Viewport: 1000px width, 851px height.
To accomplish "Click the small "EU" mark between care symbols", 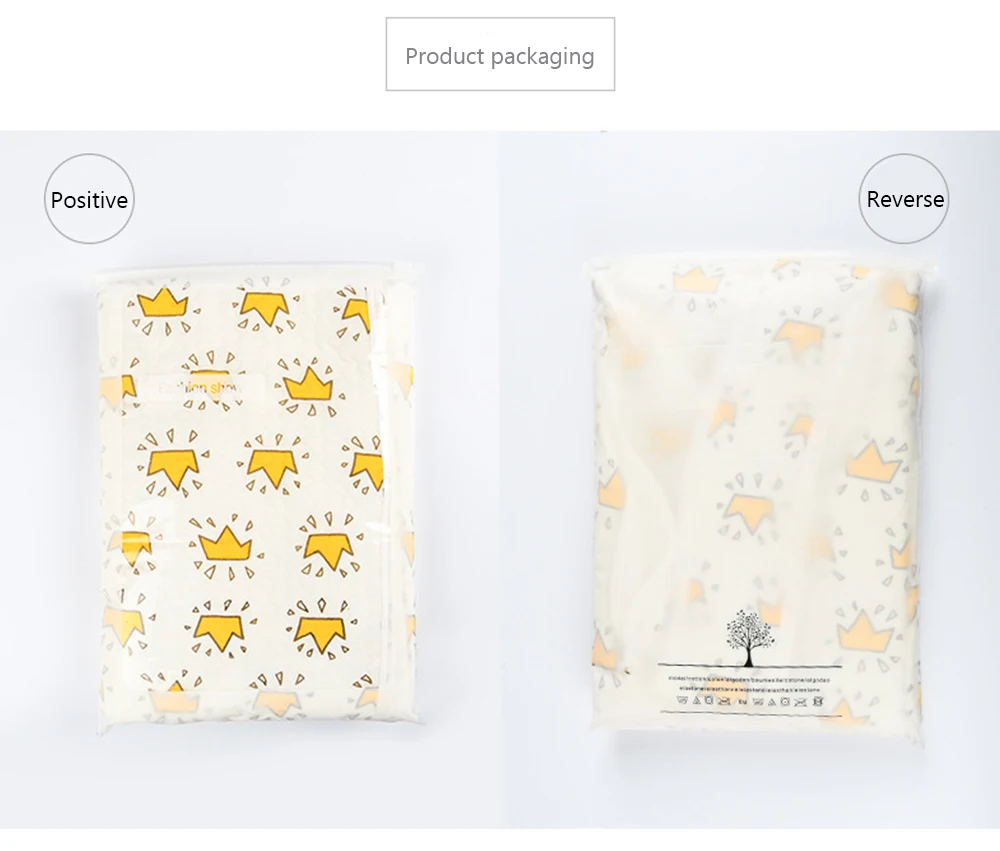I will (x=743, y=702).
